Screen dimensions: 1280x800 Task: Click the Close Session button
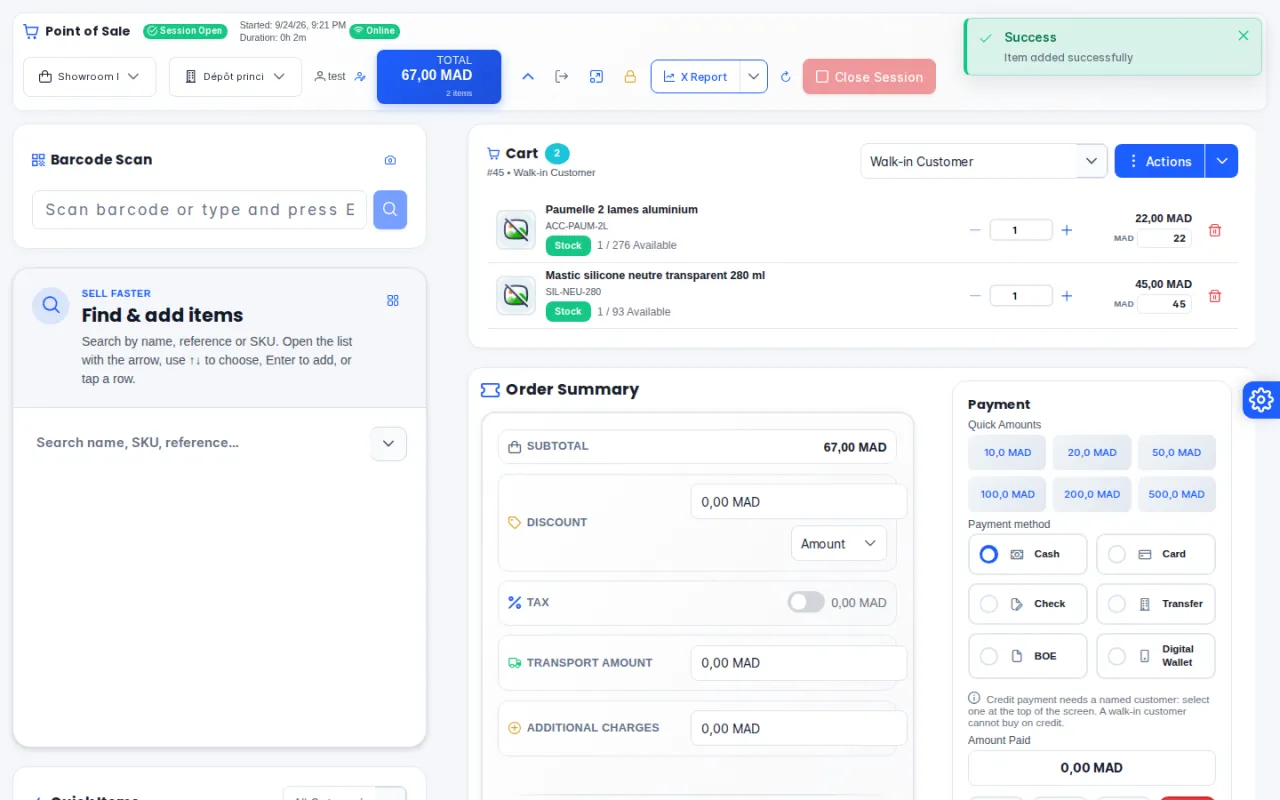click(x=869, y=77)
